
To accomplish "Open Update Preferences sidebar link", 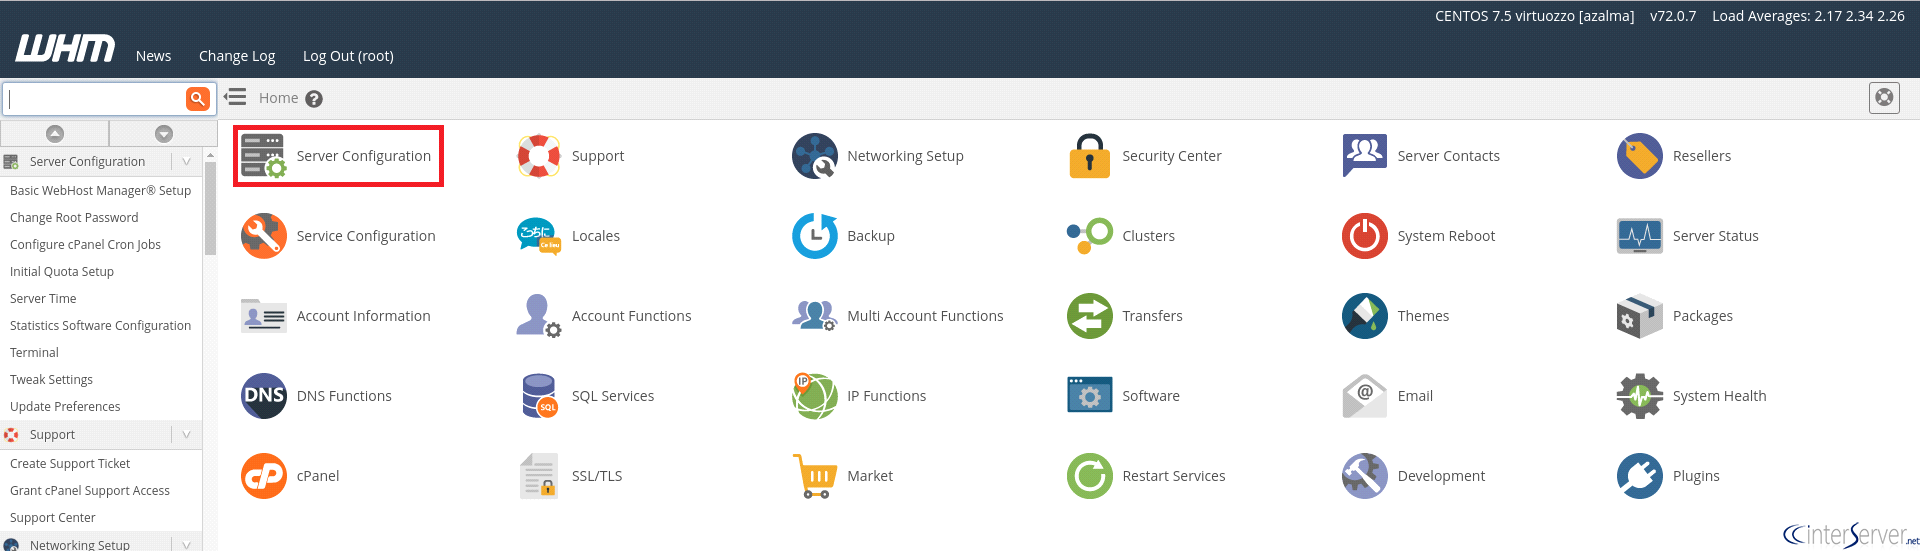I will point(65,406).
